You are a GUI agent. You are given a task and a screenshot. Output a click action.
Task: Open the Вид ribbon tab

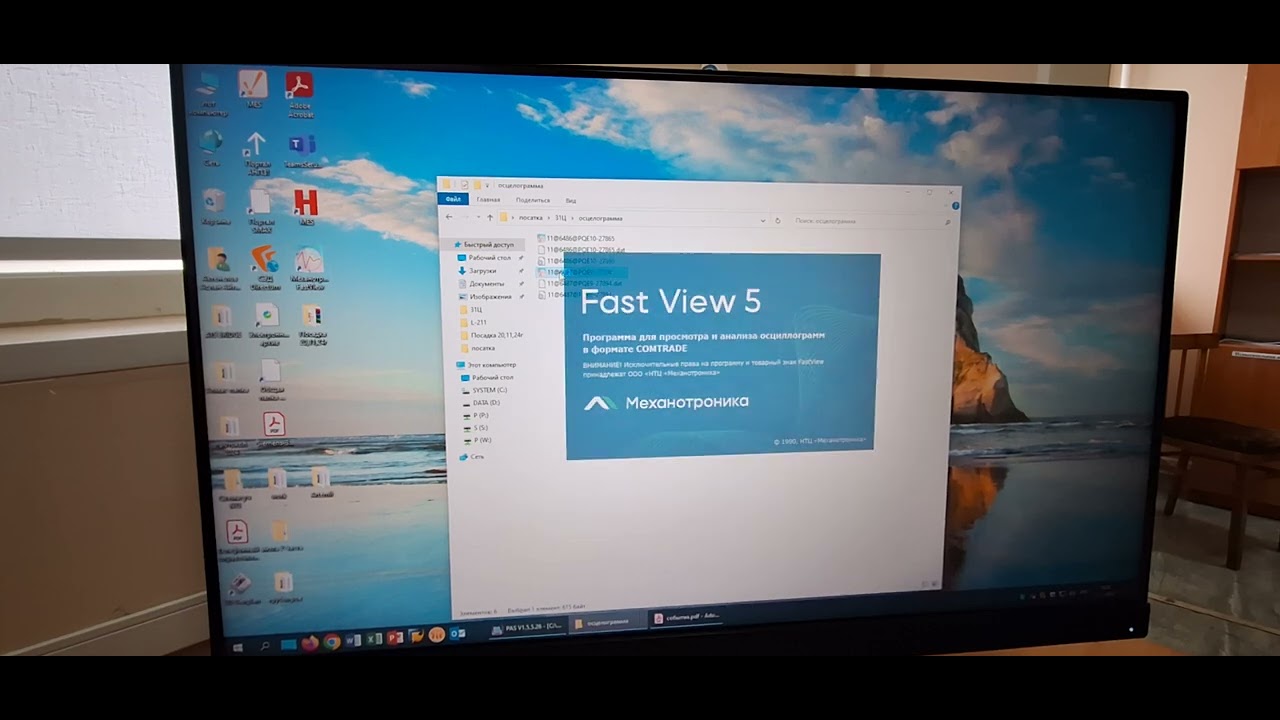(x=570, y=201)
